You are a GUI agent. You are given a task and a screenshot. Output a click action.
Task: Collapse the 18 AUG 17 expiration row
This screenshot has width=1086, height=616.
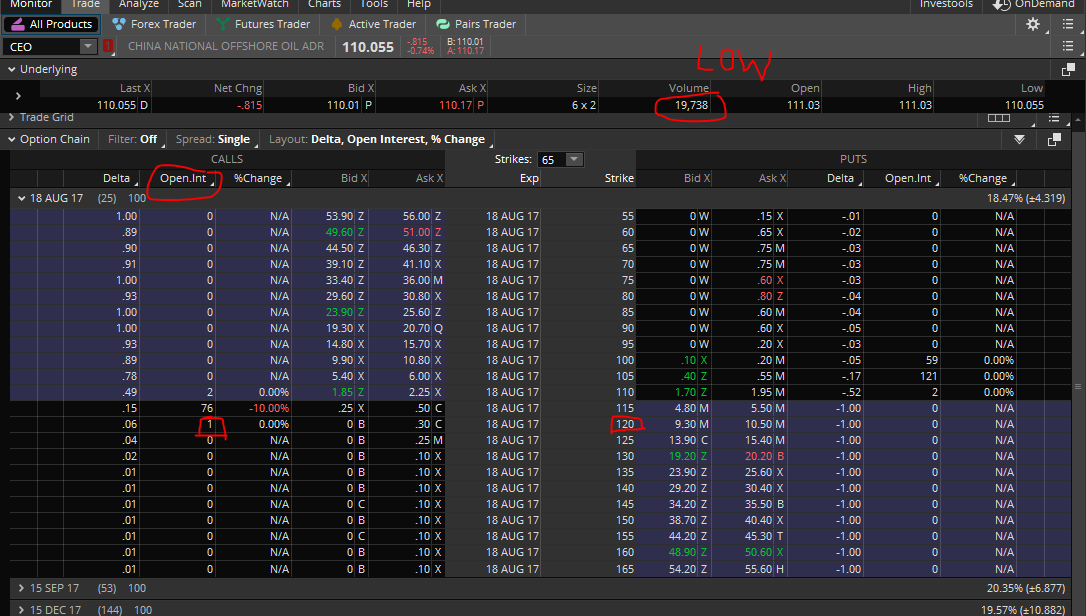pos(21,199)
